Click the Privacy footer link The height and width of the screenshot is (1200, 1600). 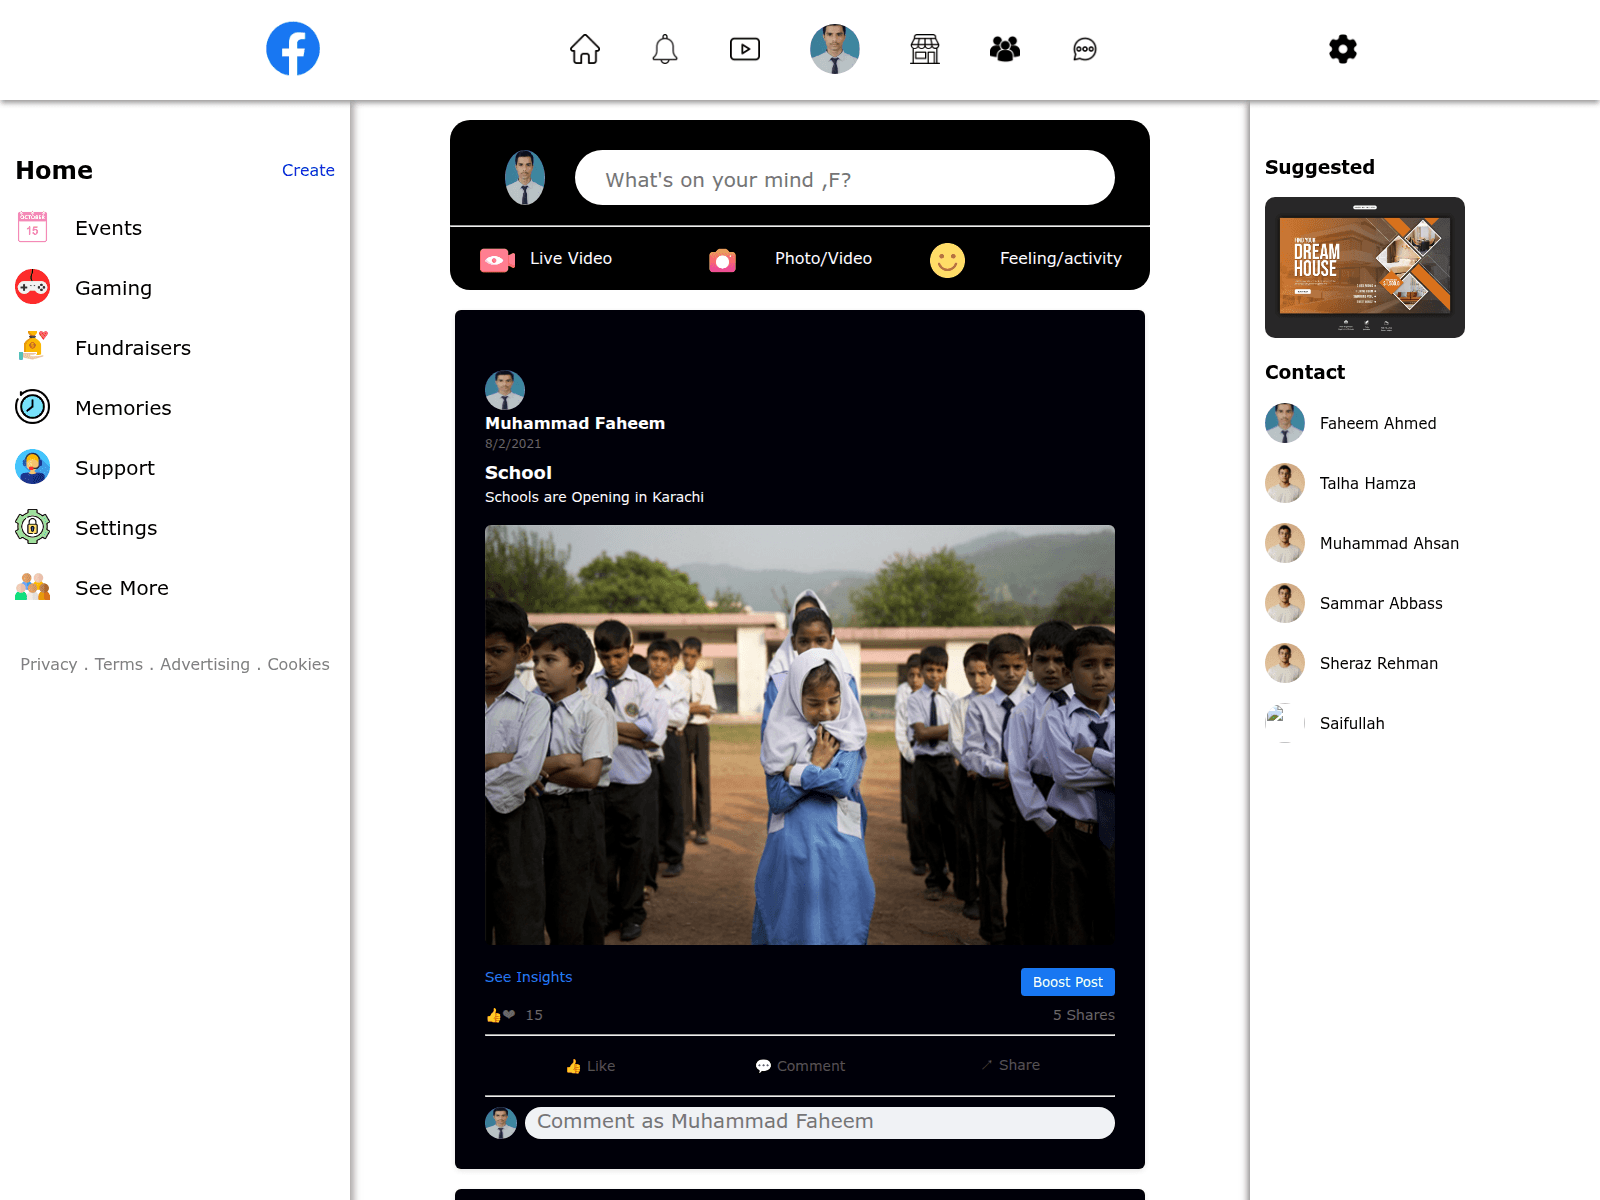(x=49, y=664)
